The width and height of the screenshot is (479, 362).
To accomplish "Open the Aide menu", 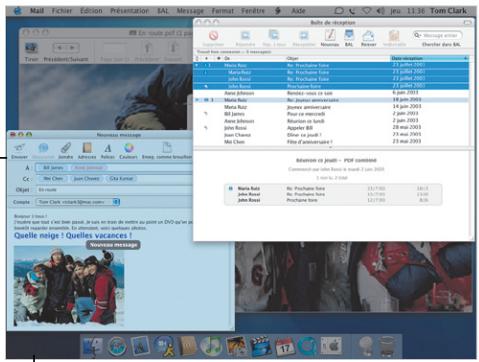I will tap(298, 11).
